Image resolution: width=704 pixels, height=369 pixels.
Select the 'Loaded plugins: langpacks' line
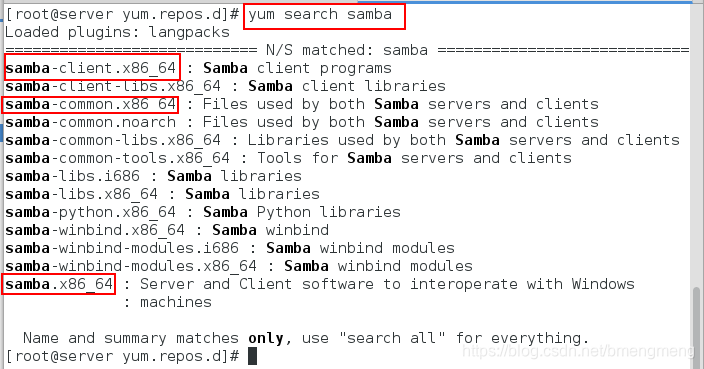pos(117,32)
